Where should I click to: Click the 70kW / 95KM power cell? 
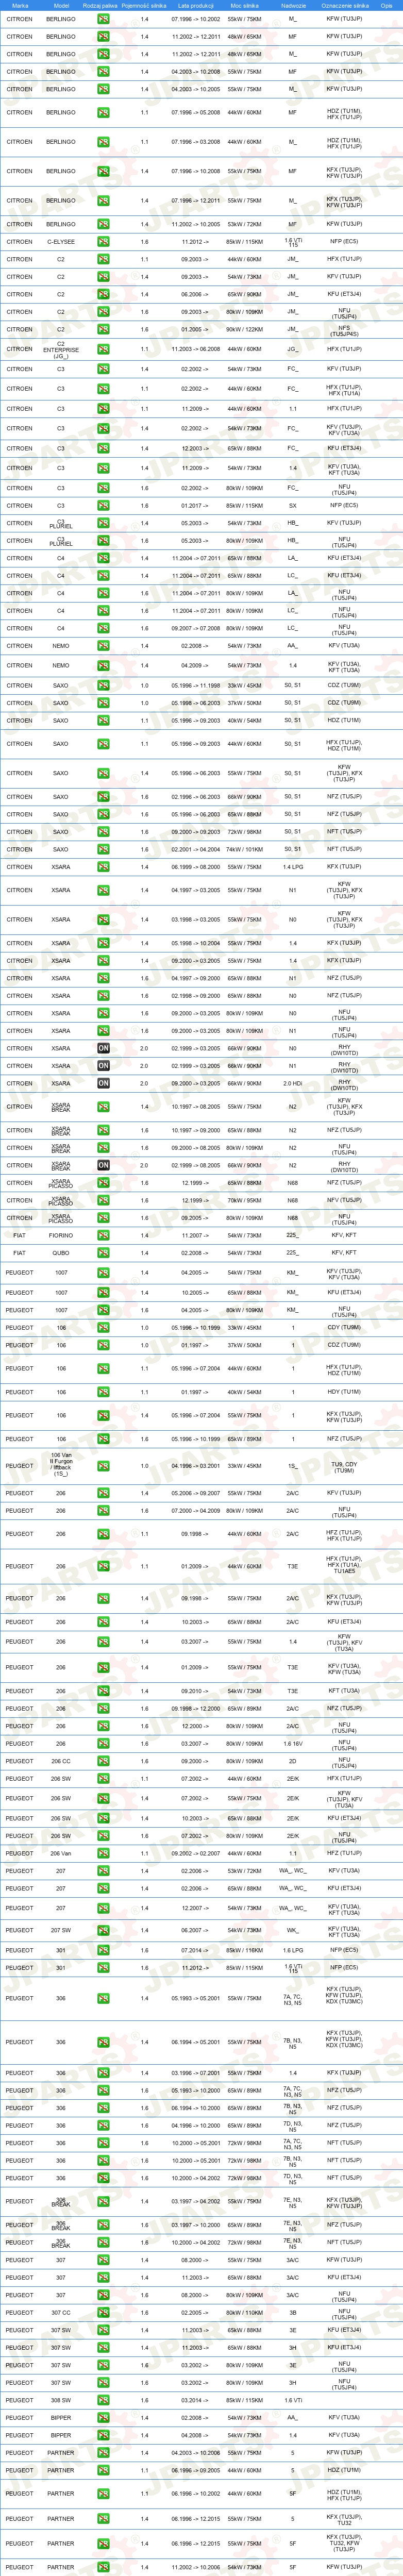pyautogui.click(x=244, y=1200)
